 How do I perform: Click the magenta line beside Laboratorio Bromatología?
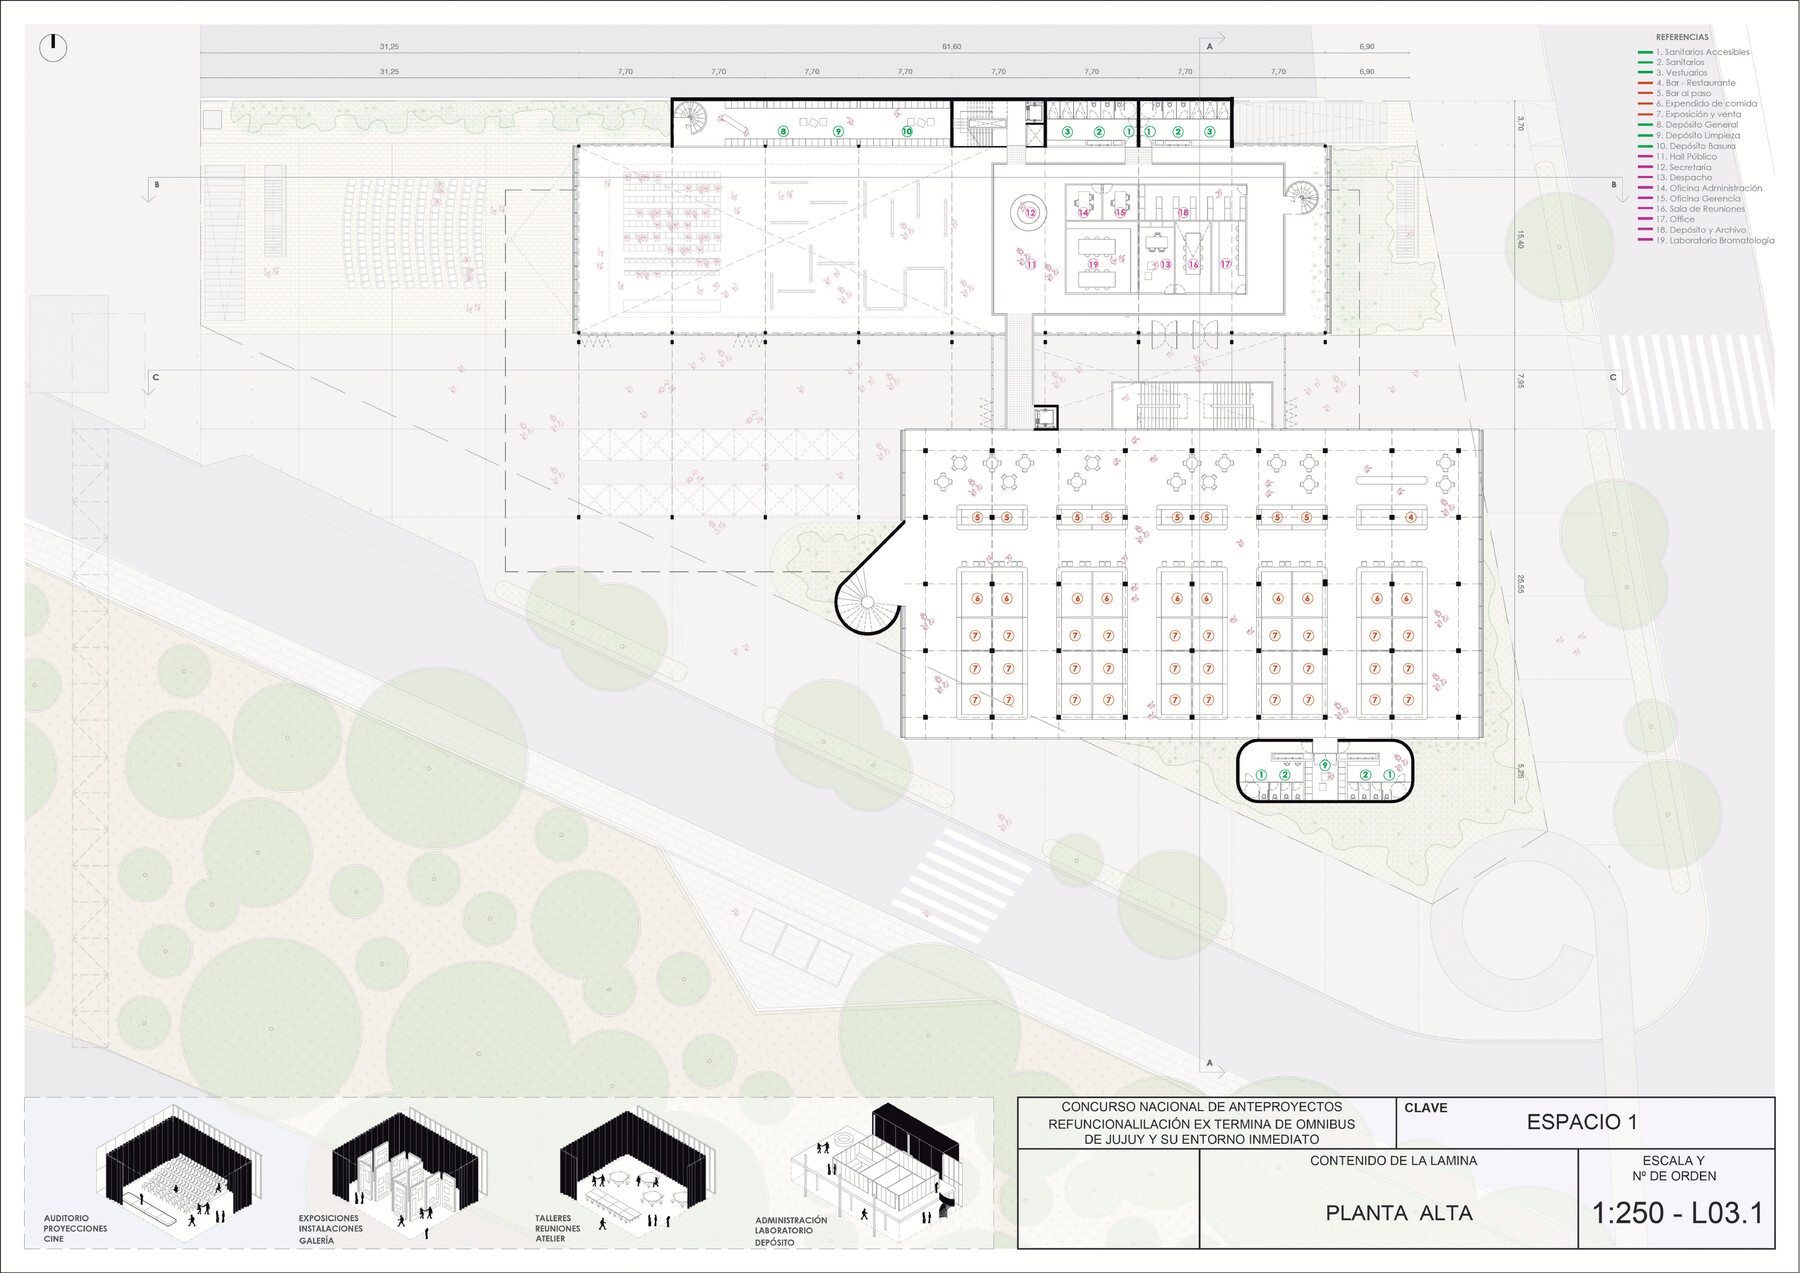(1645, 241)
